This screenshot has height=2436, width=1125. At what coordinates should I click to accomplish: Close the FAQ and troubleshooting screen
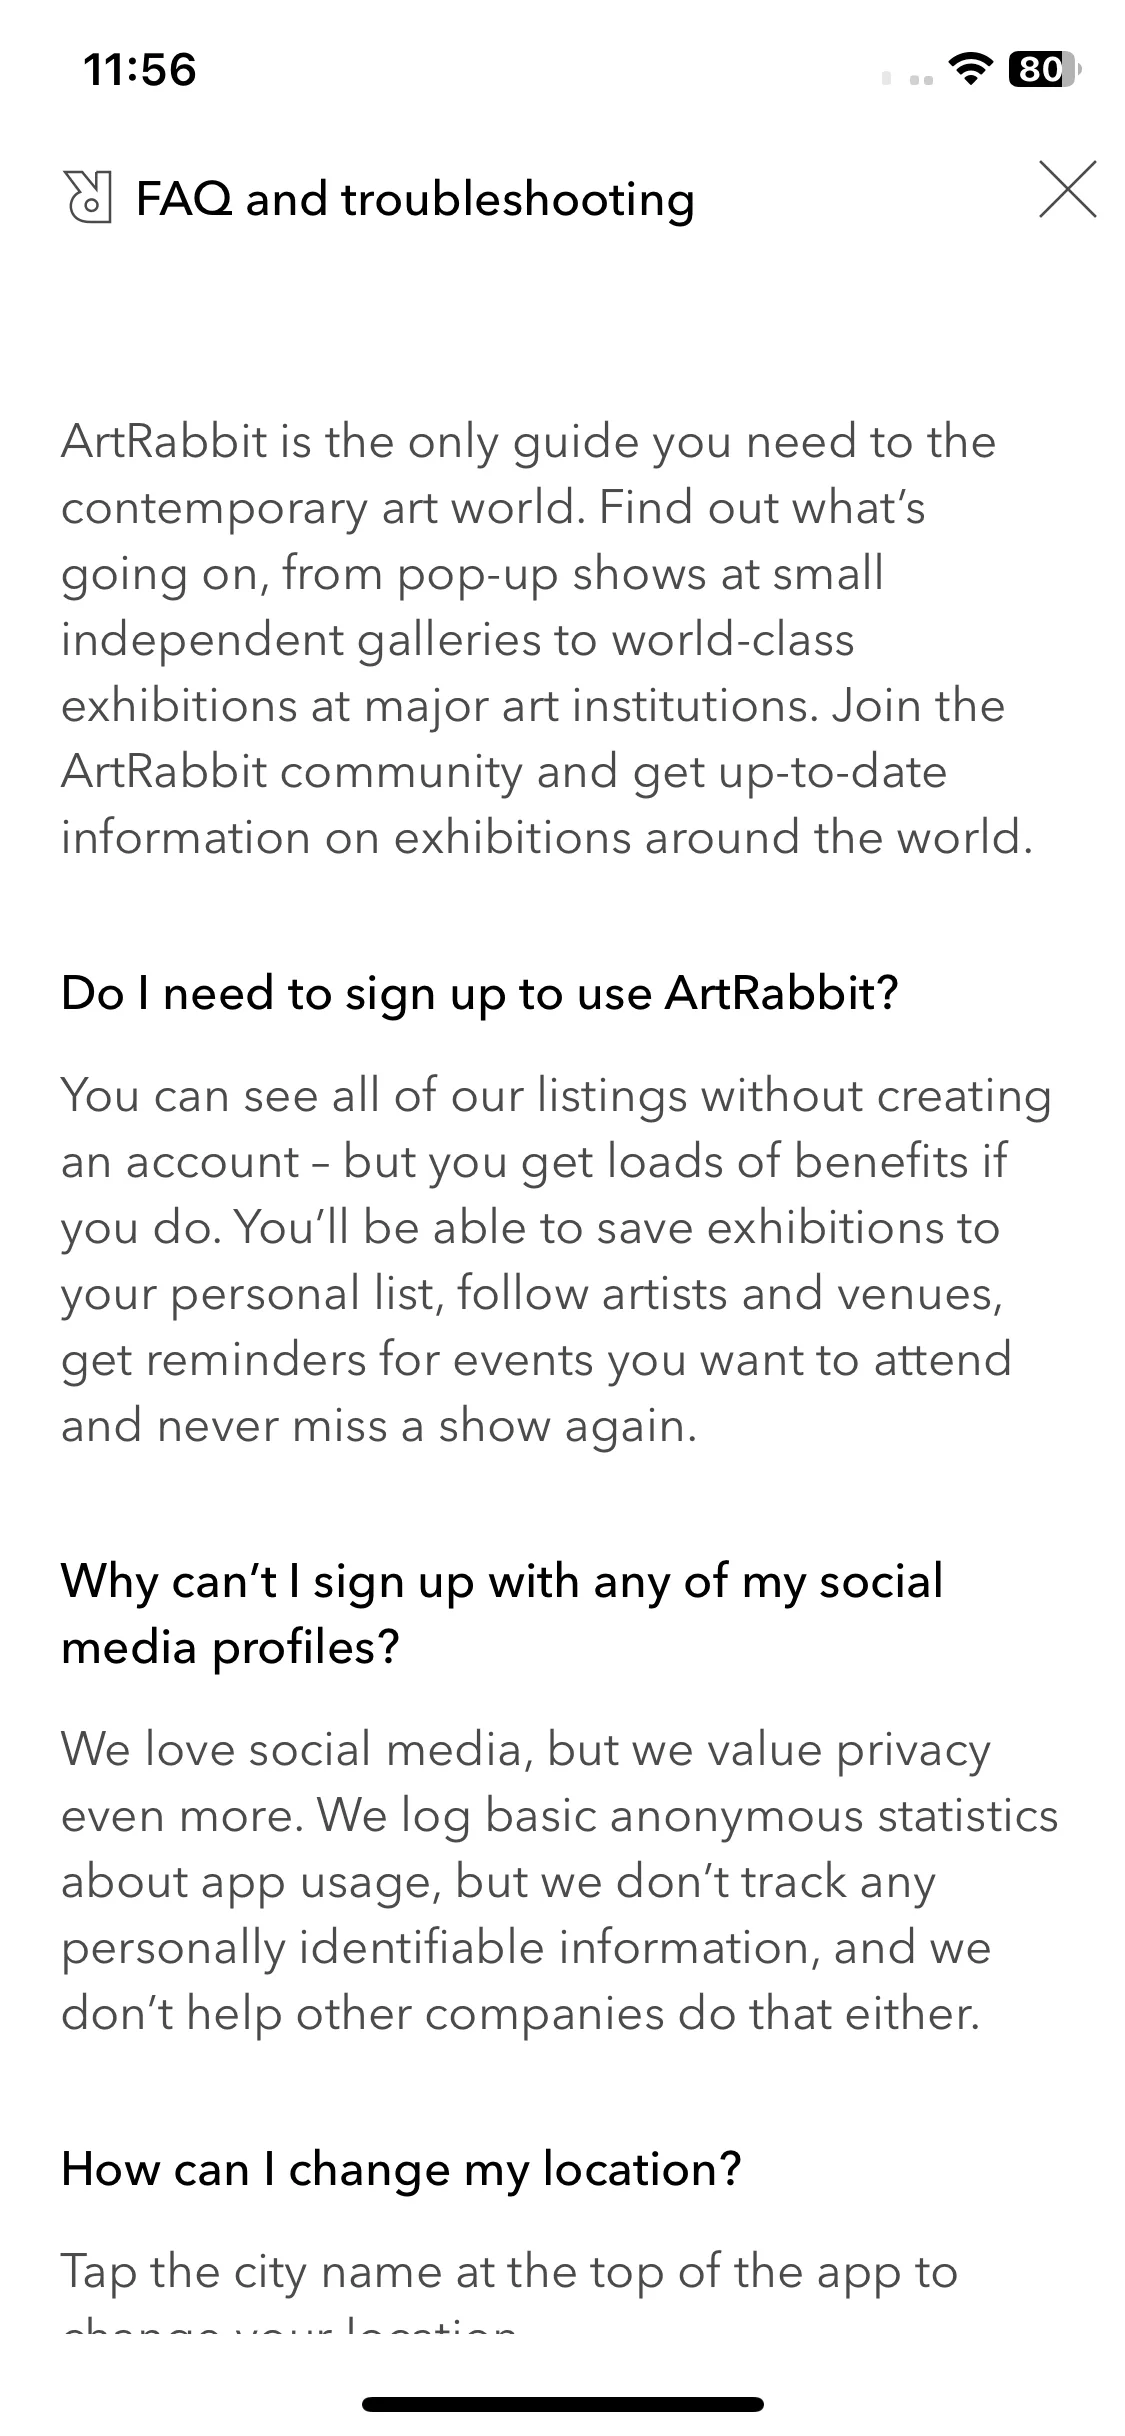(x=1067, y=189)
